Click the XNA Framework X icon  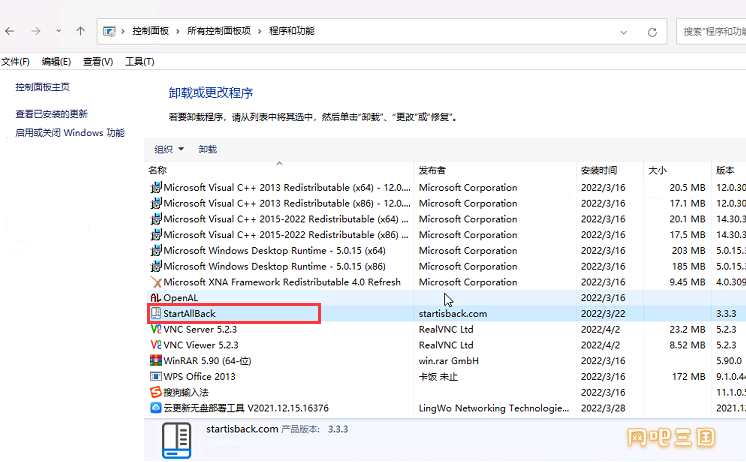156,282
